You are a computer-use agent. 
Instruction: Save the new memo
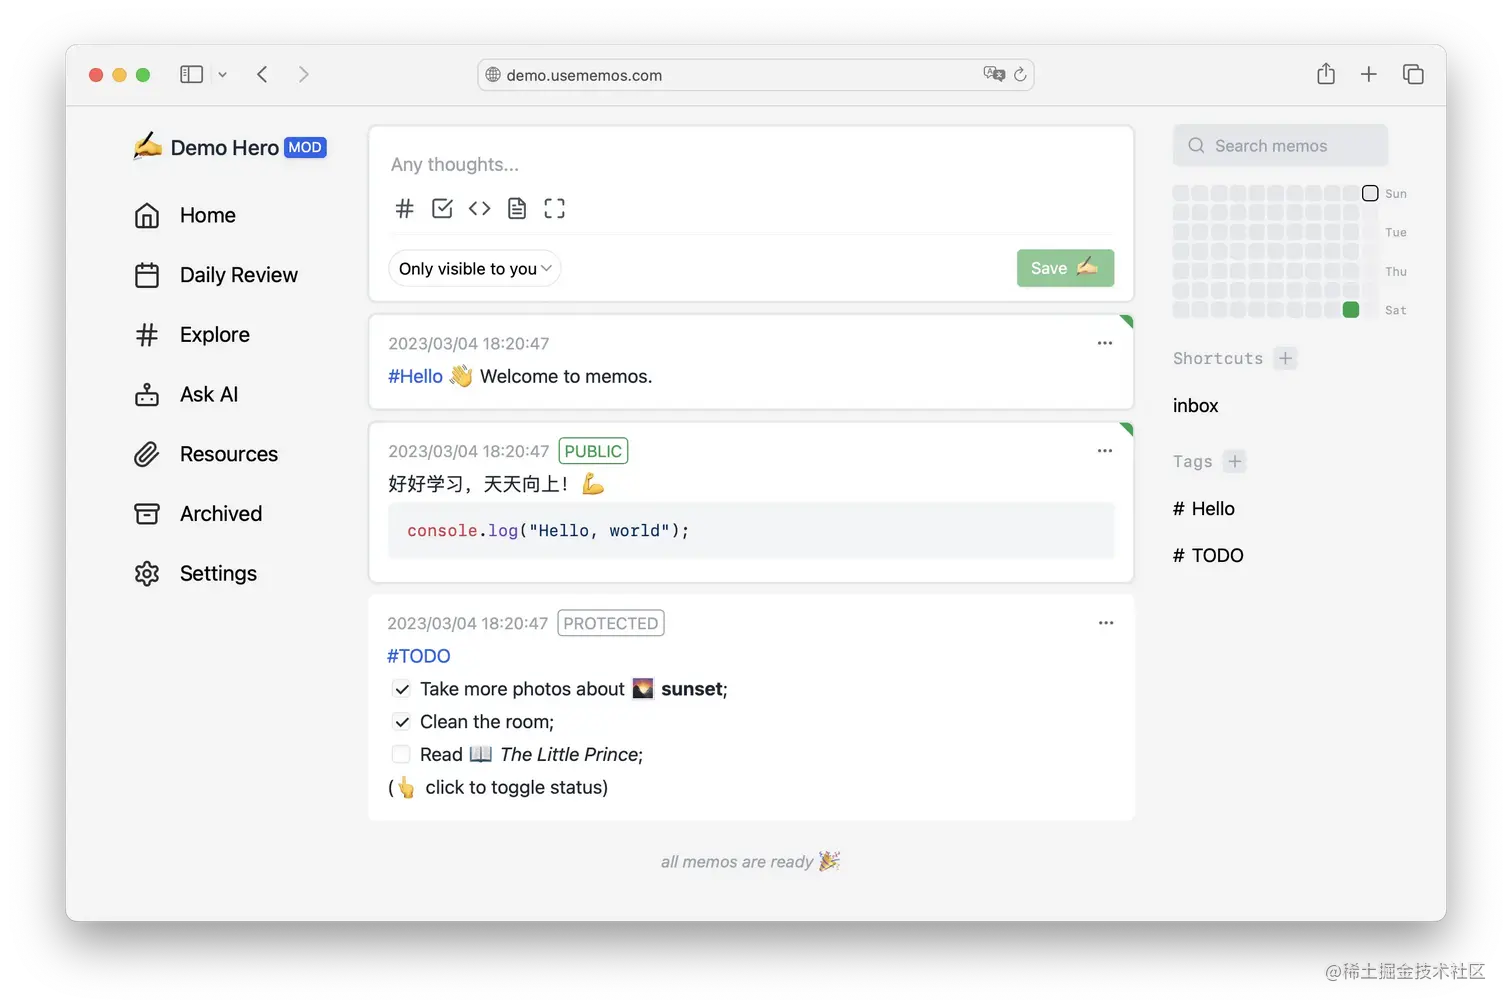pos(1064,268)
